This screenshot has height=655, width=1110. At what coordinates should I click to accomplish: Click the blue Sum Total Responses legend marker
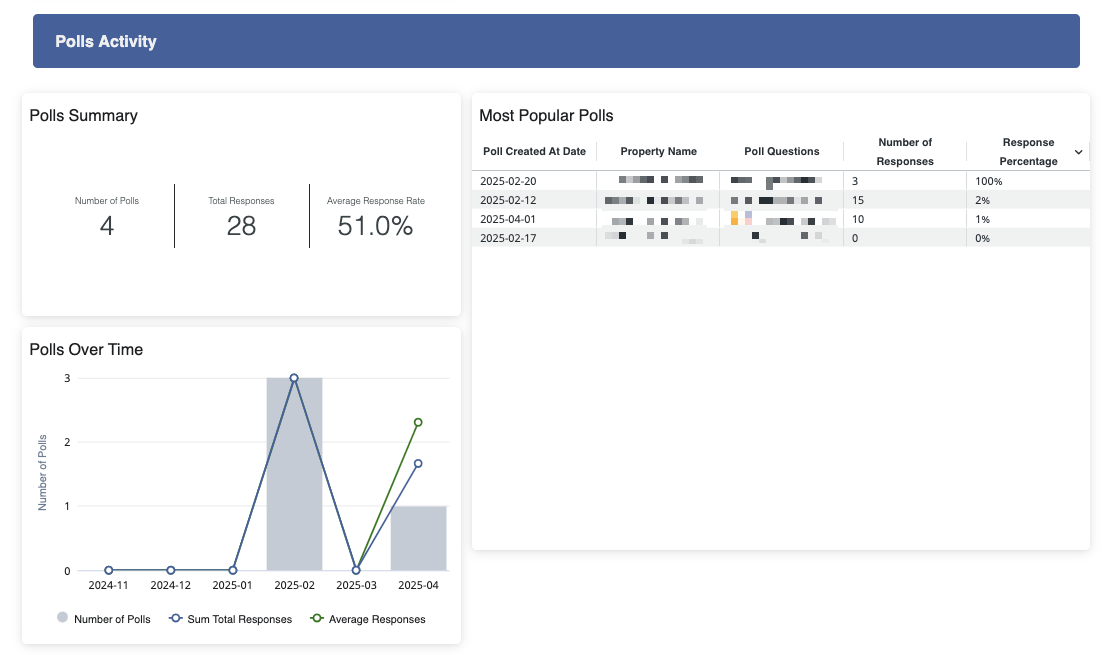pos(176,619)
